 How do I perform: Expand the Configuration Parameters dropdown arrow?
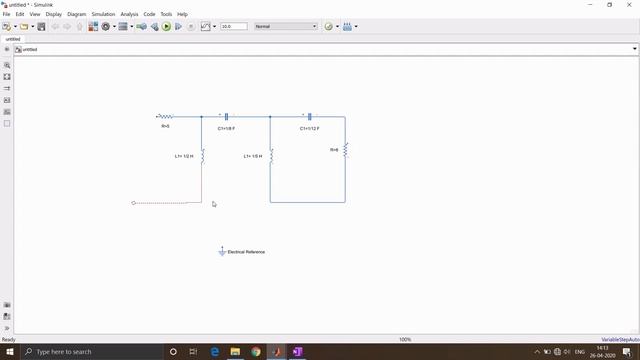tap(114, 27)
